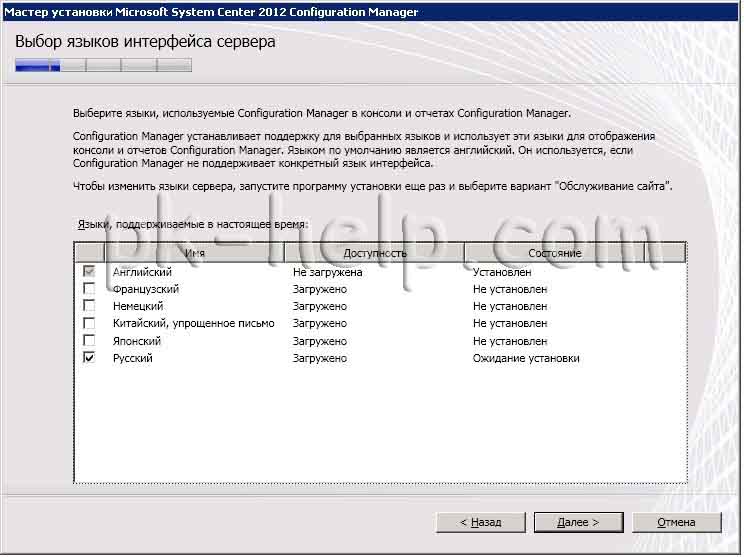Click the Китайский, упрощенное письмо name

pyautogui.click(x=194, y=324)
